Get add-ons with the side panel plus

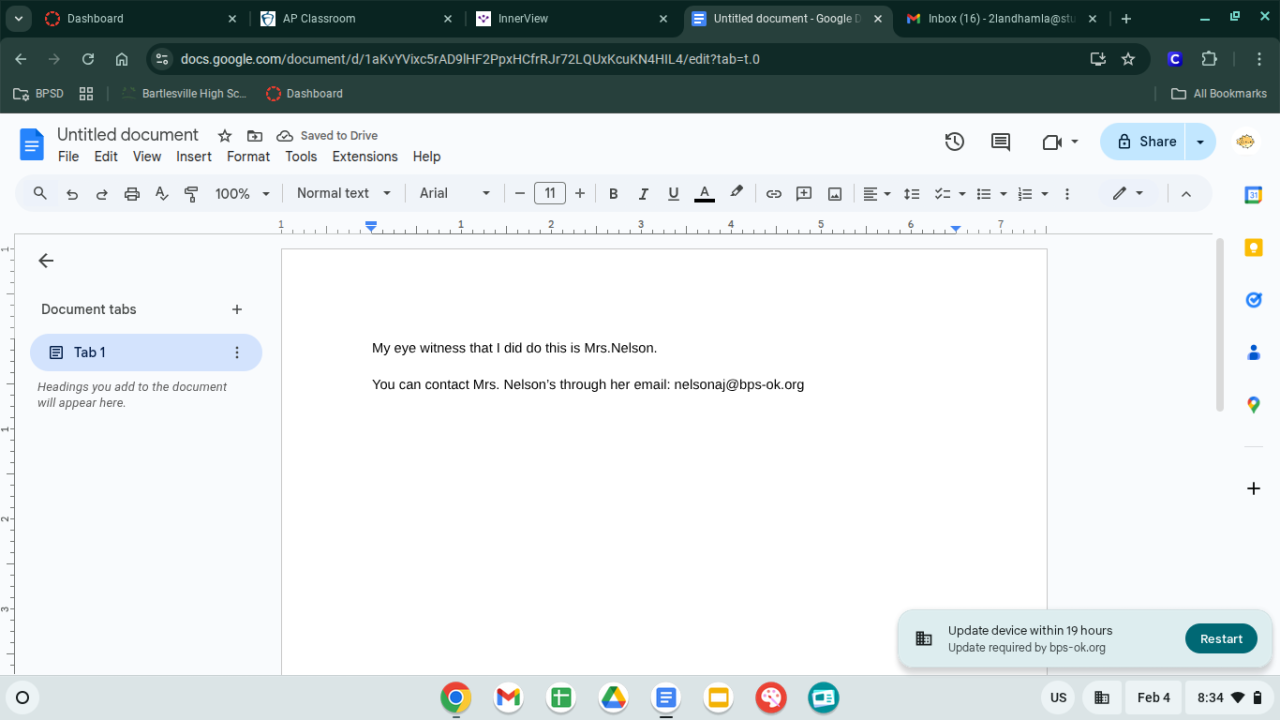(1253, 489)
